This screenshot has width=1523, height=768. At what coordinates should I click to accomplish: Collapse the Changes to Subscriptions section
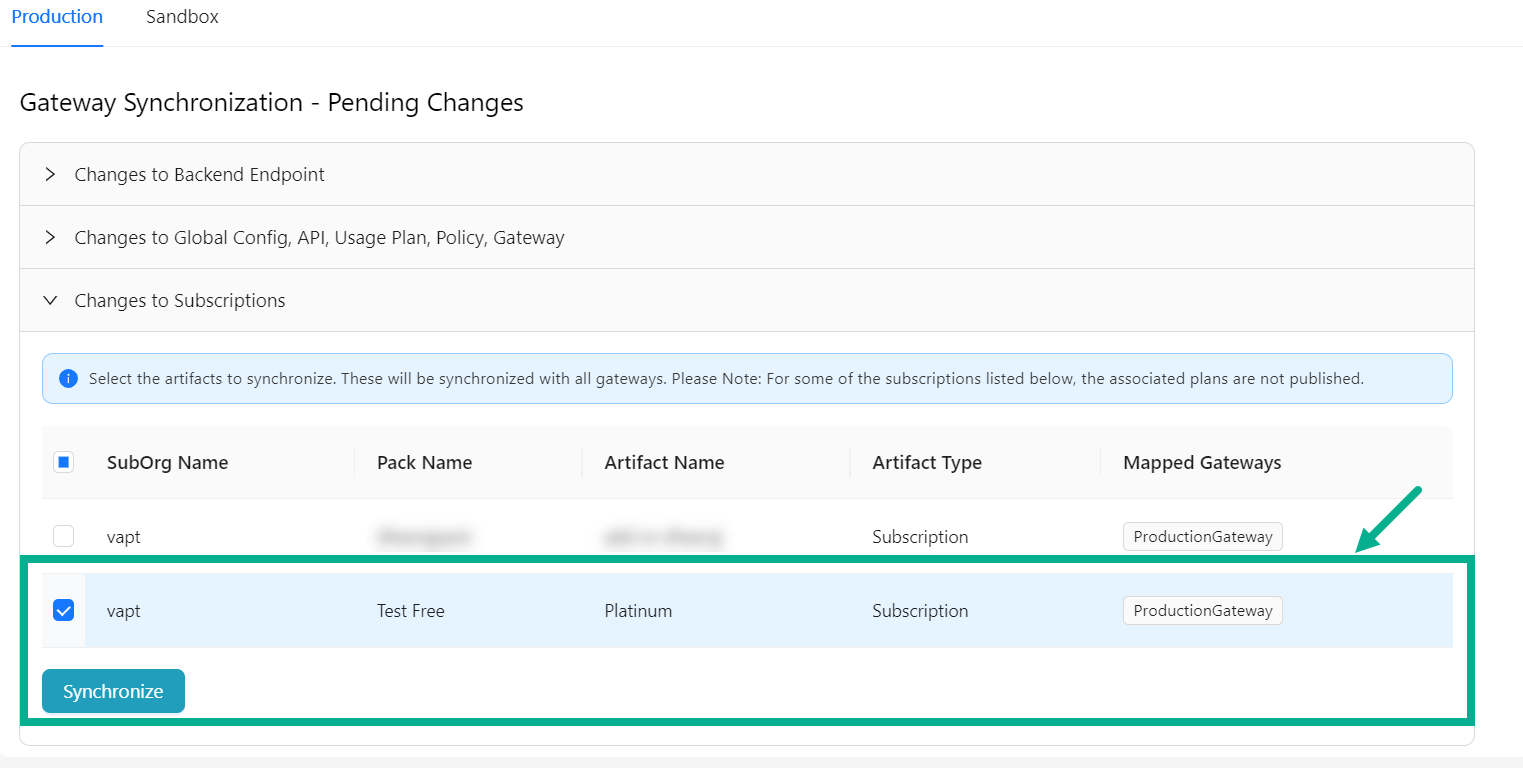(179, 301)
